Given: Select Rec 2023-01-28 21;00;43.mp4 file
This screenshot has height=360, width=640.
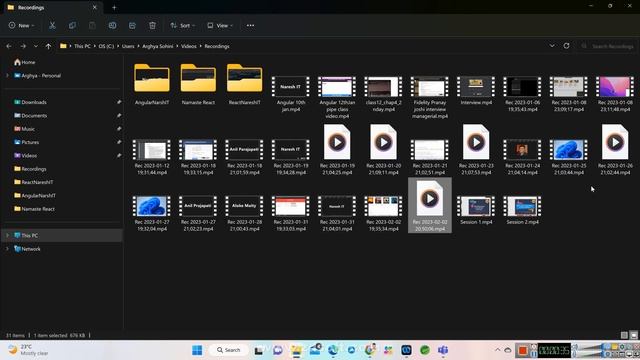Looking at the screenshot, I should click(x=244, y=213).
